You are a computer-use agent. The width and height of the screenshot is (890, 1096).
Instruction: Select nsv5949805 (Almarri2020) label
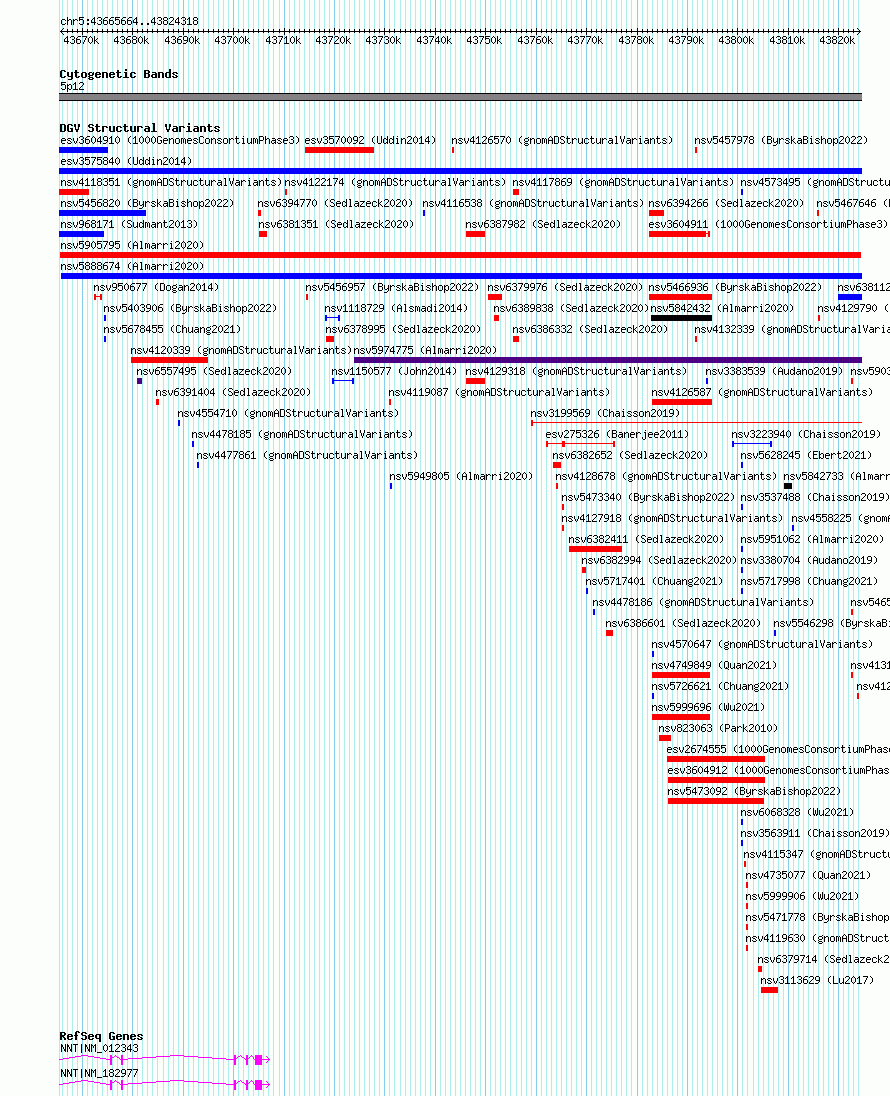[x=461, y=475]
